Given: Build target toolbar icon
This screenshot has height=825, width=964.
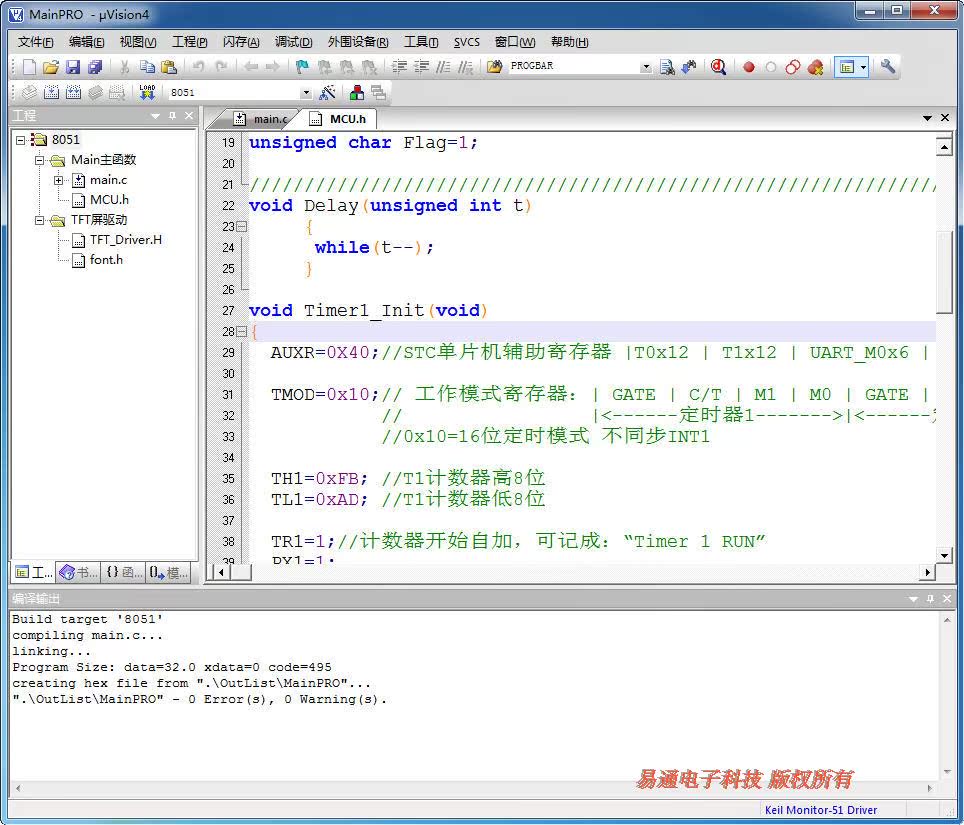Looking at the screenshot, I should coord(51,93).
